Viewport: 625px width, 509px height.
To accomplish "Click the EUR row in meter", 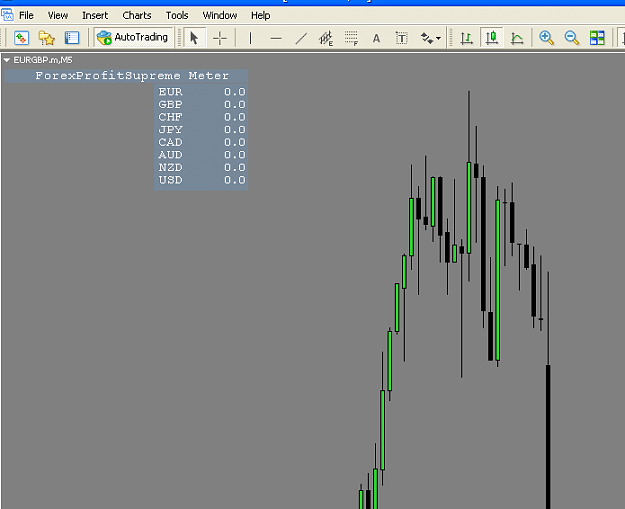I will pyautogui.click(x=201, y=92).
